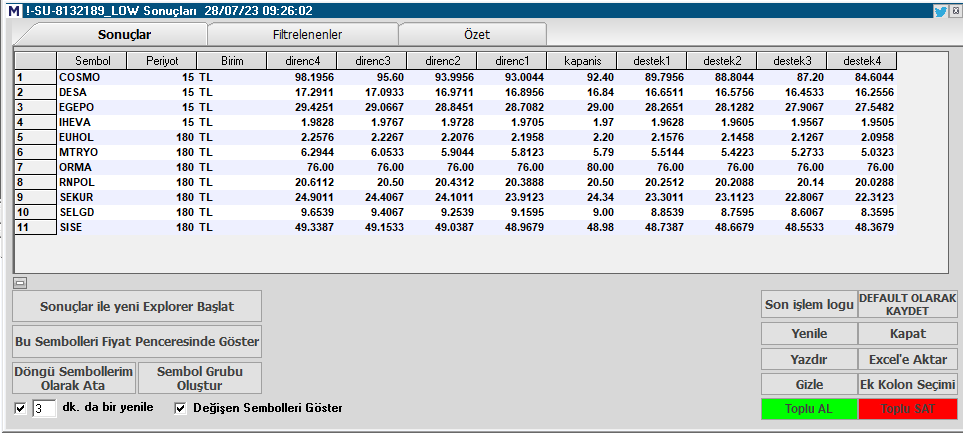Click the direnc3 column header
The image size is (963, 433).
[x=372, y=61]
